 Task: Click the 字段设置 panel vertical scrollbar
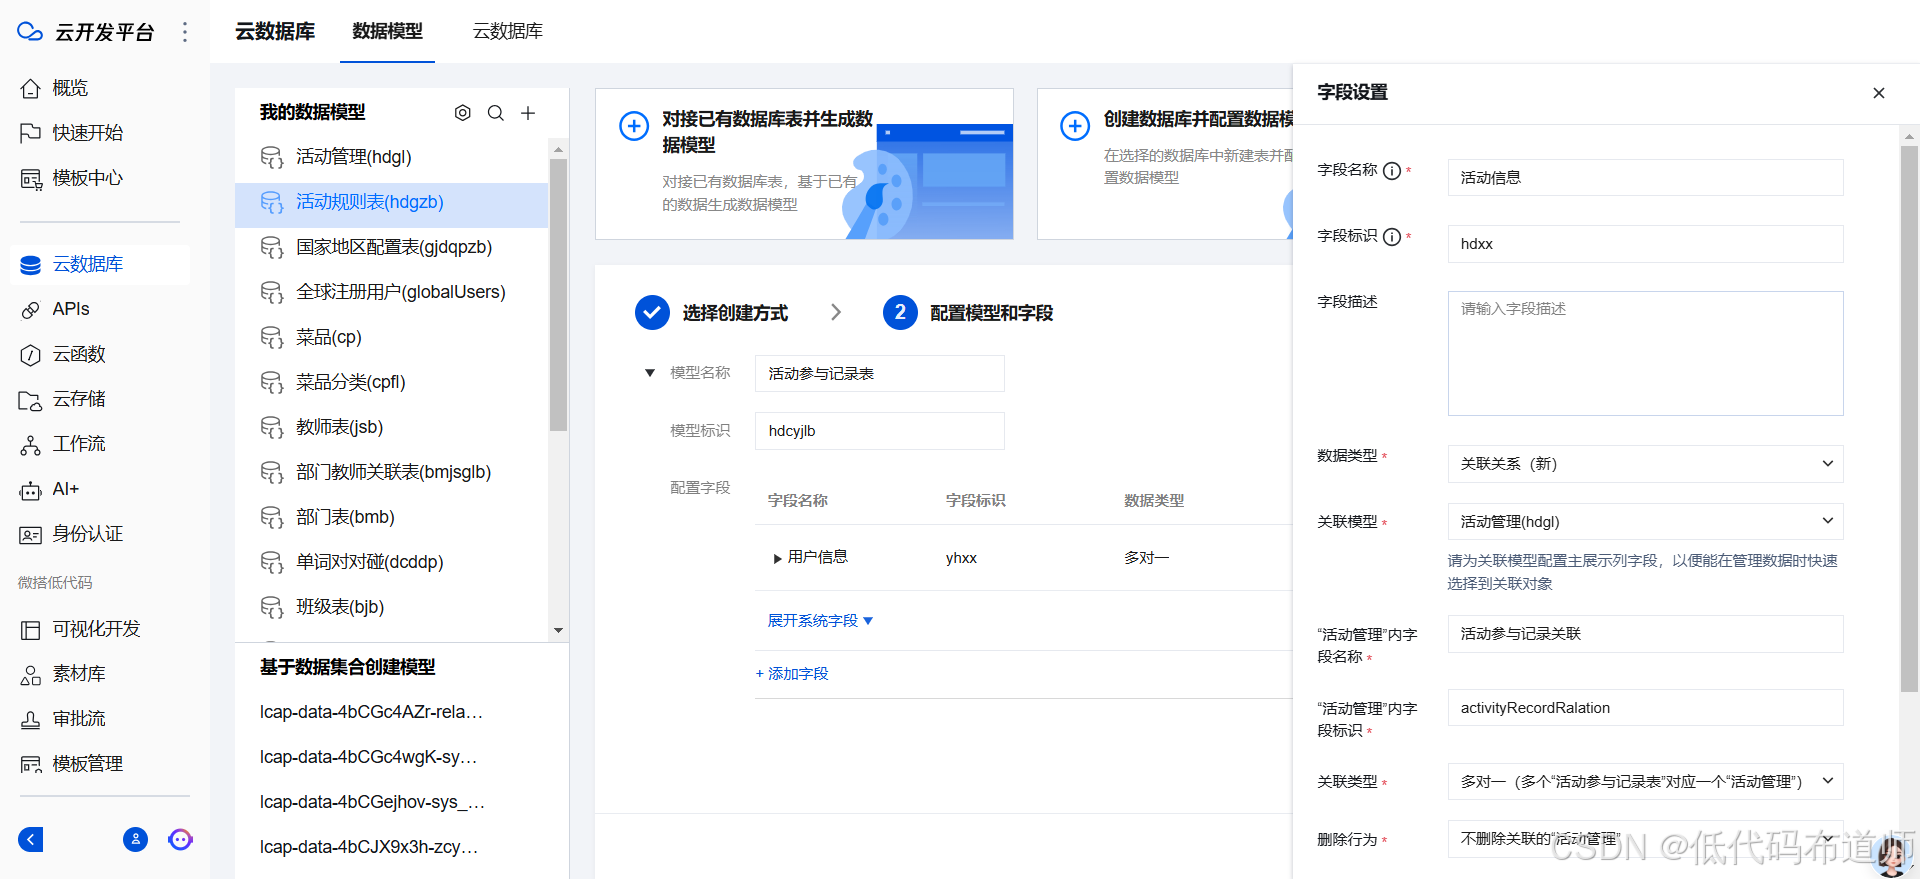tap(1909, 420)
